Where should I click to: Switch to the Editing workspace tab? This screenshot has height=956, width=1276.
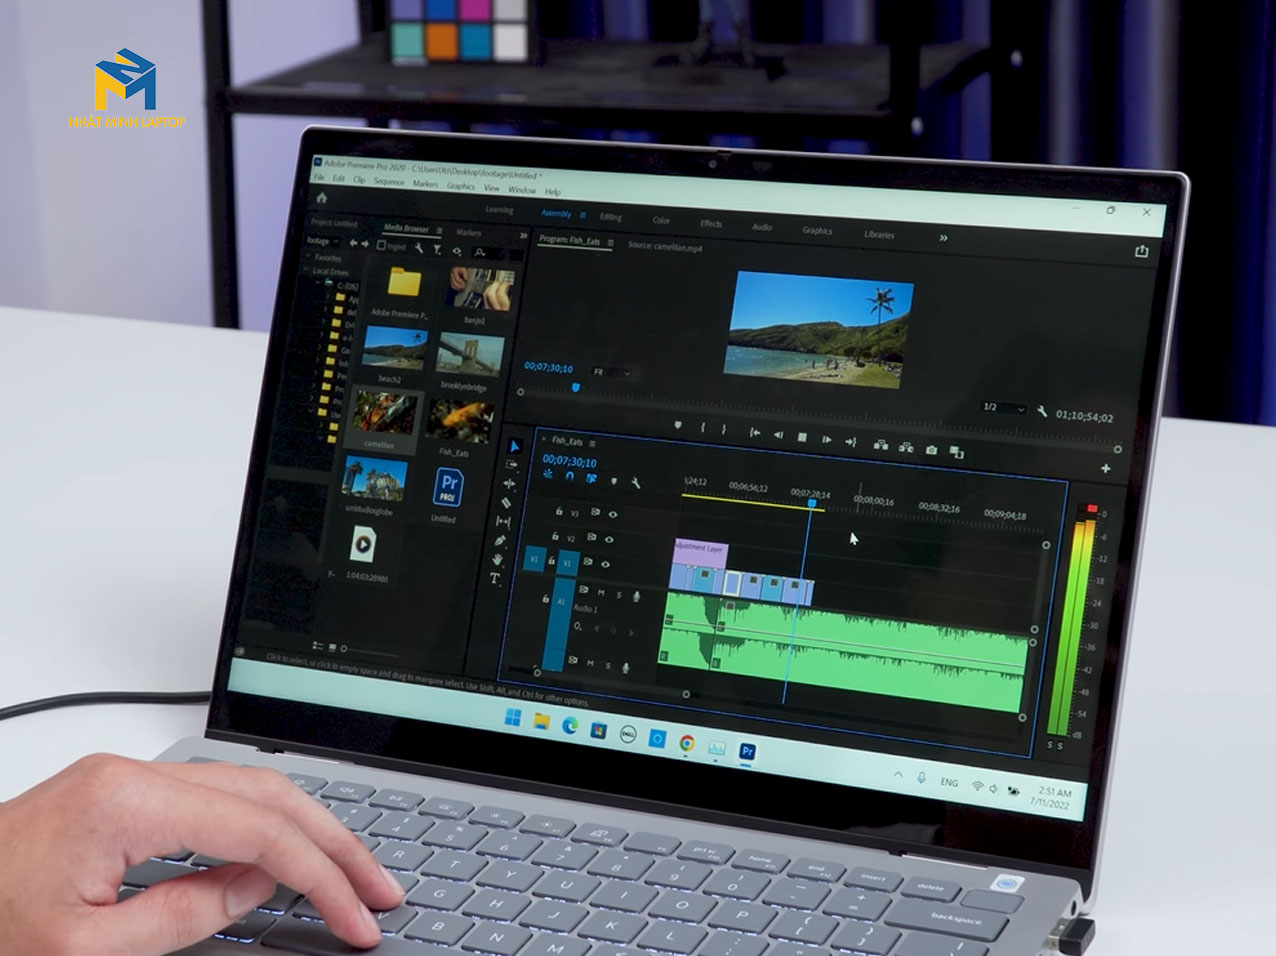pos(610,217)
